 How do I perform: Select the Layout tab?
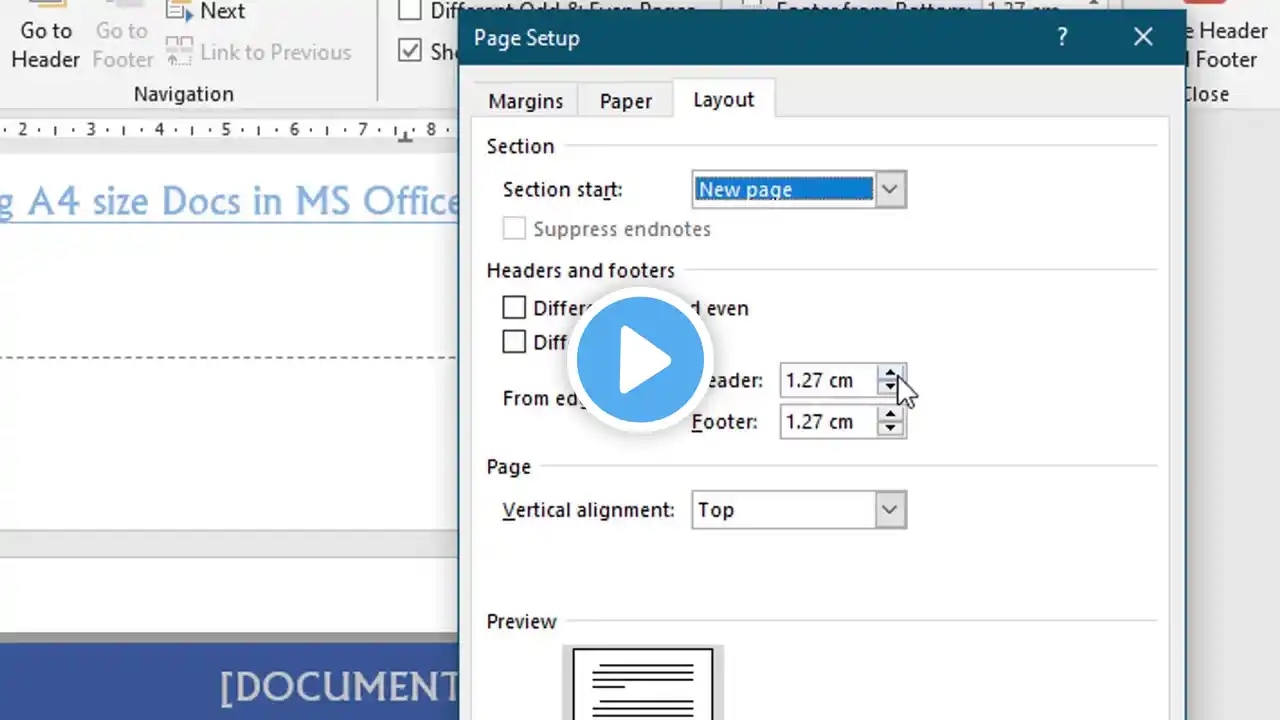[x=724, y=100]
